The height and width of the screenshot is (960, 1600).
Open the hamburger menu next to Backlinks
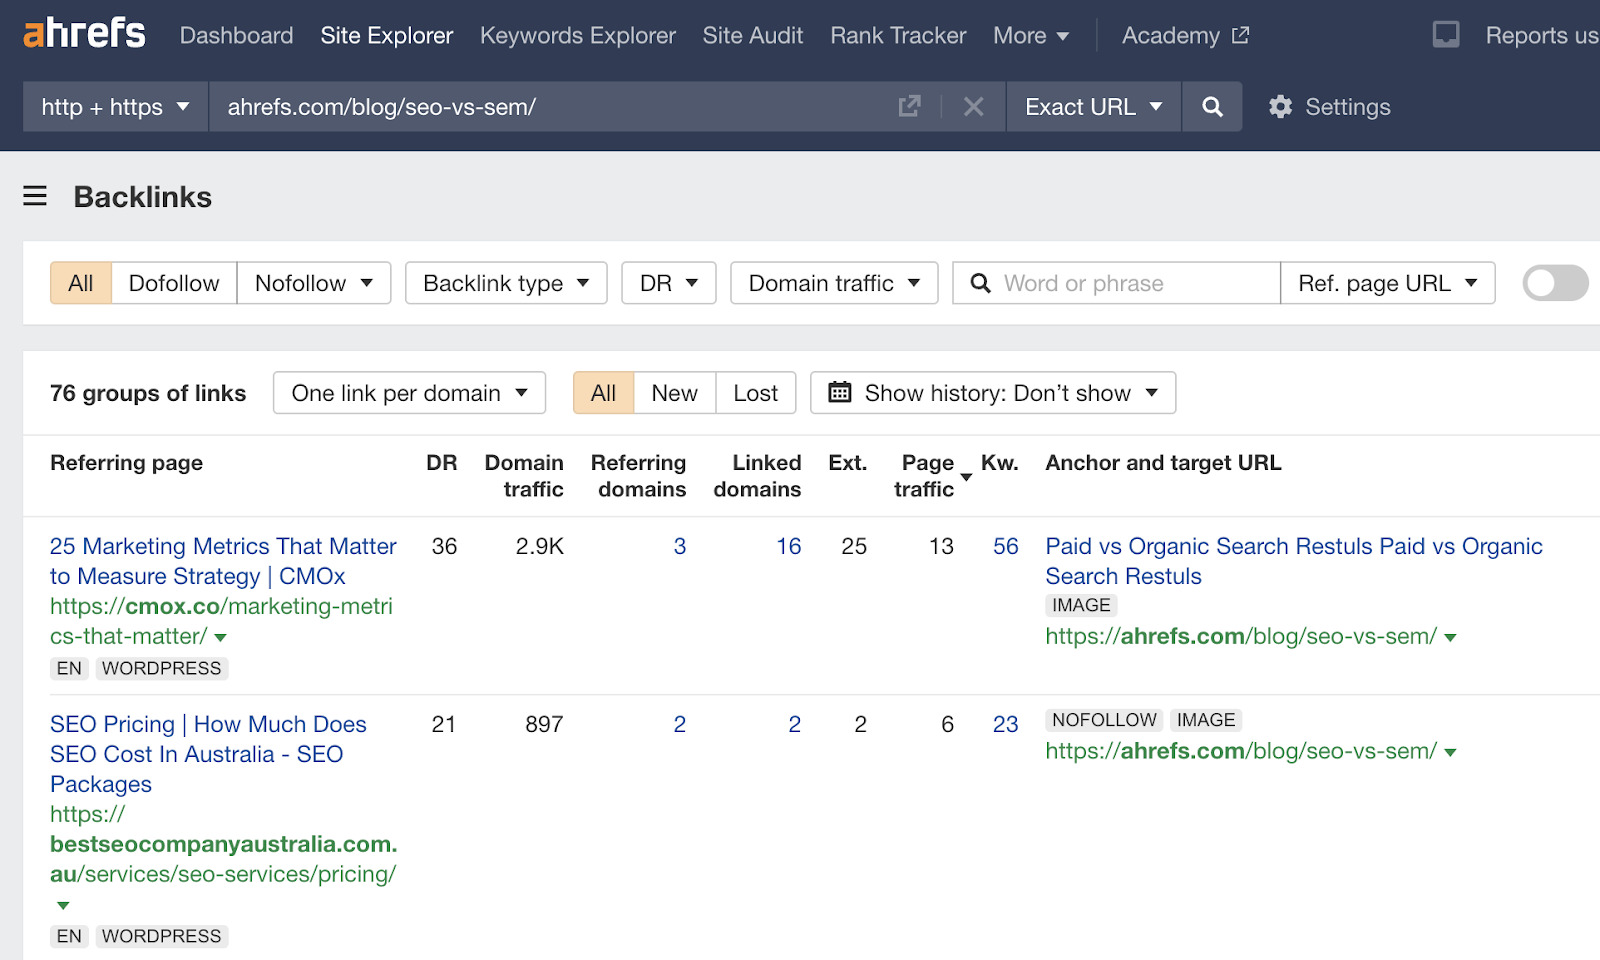tap(35, 196)
